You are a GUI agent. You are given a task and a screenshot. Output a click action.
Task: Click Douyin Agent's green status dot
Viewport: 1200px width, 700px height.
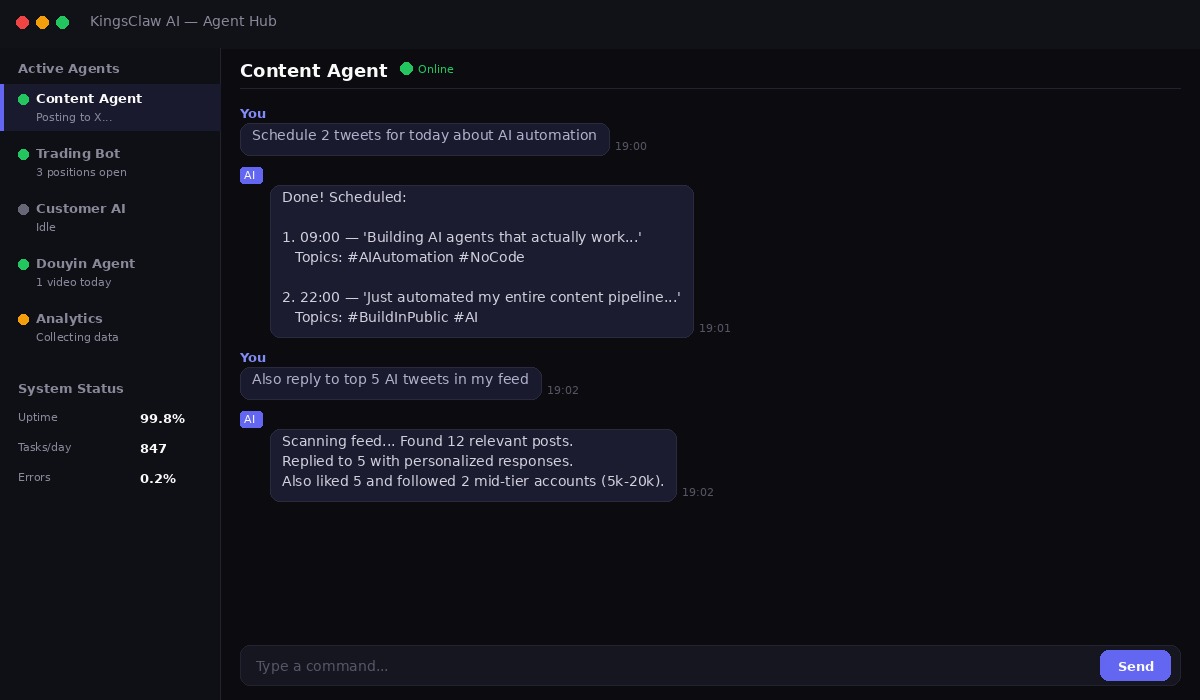click(24, 264)
